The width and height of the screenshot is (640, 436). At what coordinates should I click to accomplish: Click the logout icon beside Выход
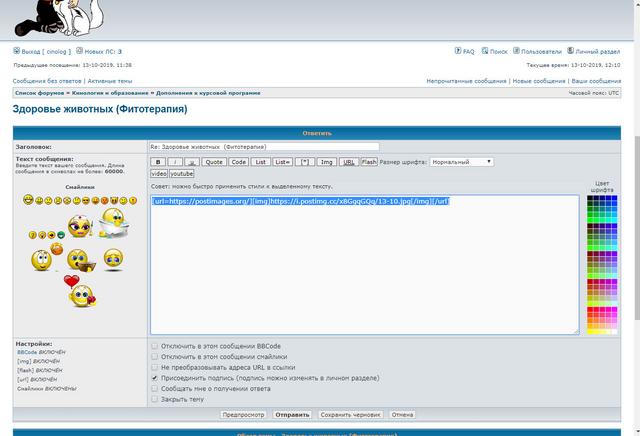coord(16,51)
